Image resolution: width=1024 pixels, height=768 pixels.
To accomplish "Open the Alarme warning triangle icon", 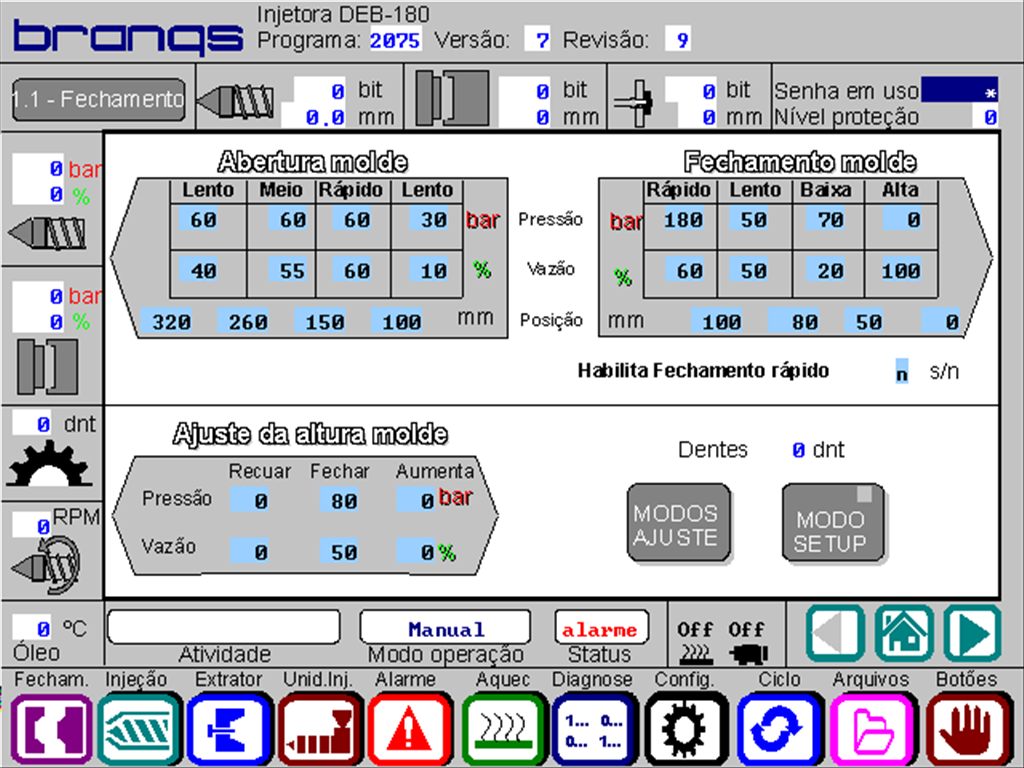I will click(408, 729).
